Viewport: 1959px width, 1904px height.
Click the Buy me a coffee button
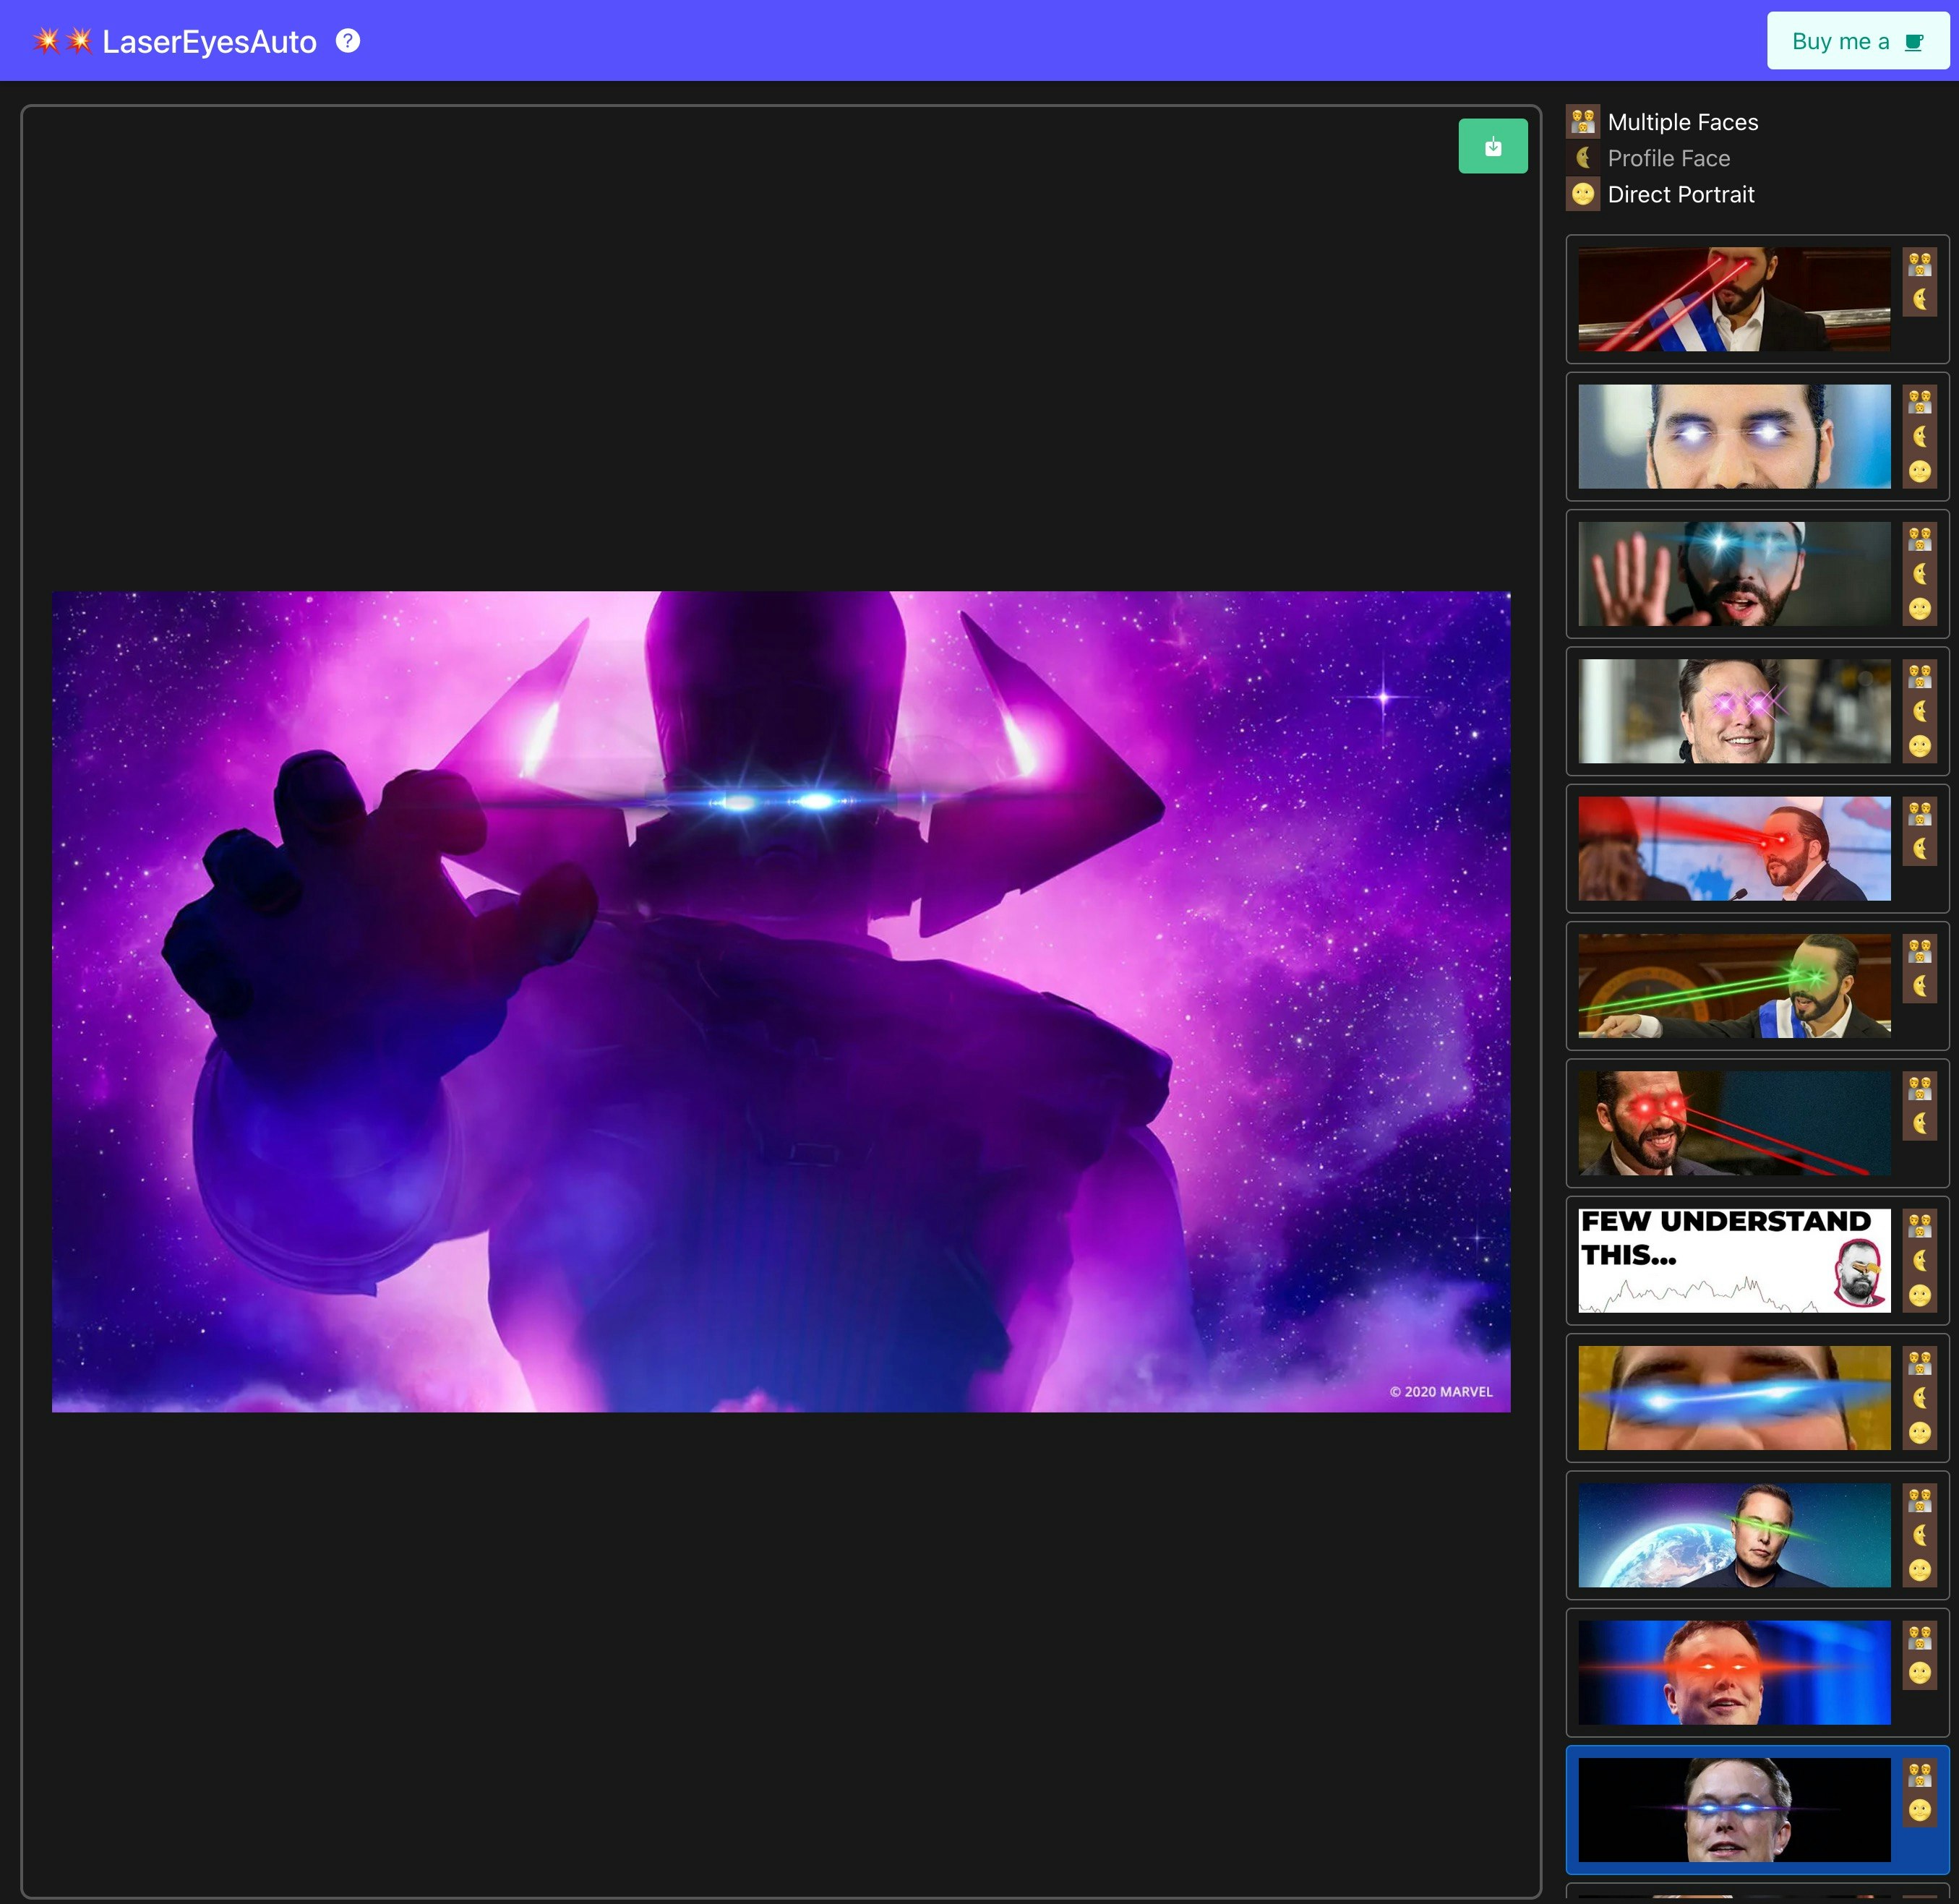pos(1857,41)
